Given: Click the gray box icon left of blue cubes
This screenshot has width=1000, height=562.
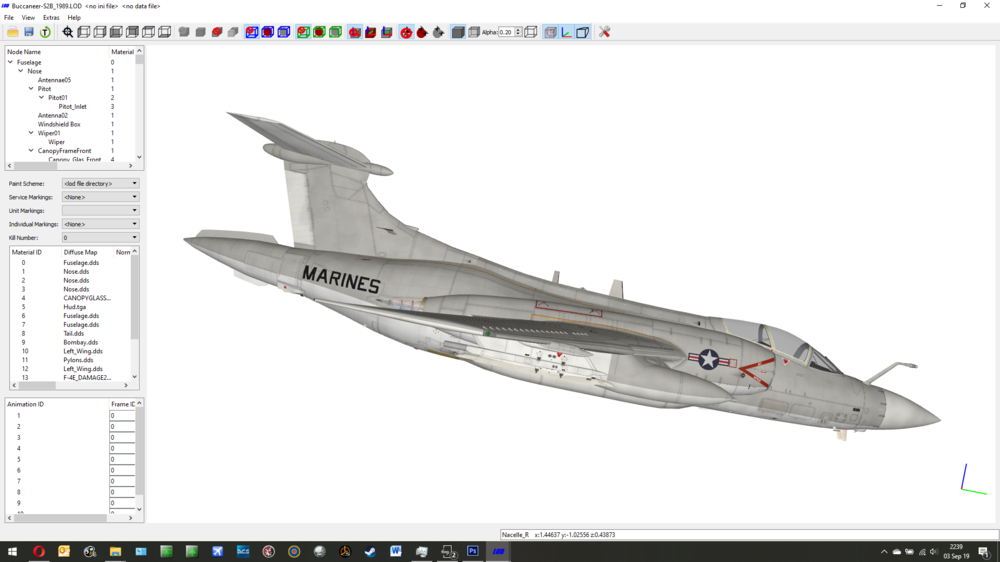Looking at the screenshot, I should (233, 32).
